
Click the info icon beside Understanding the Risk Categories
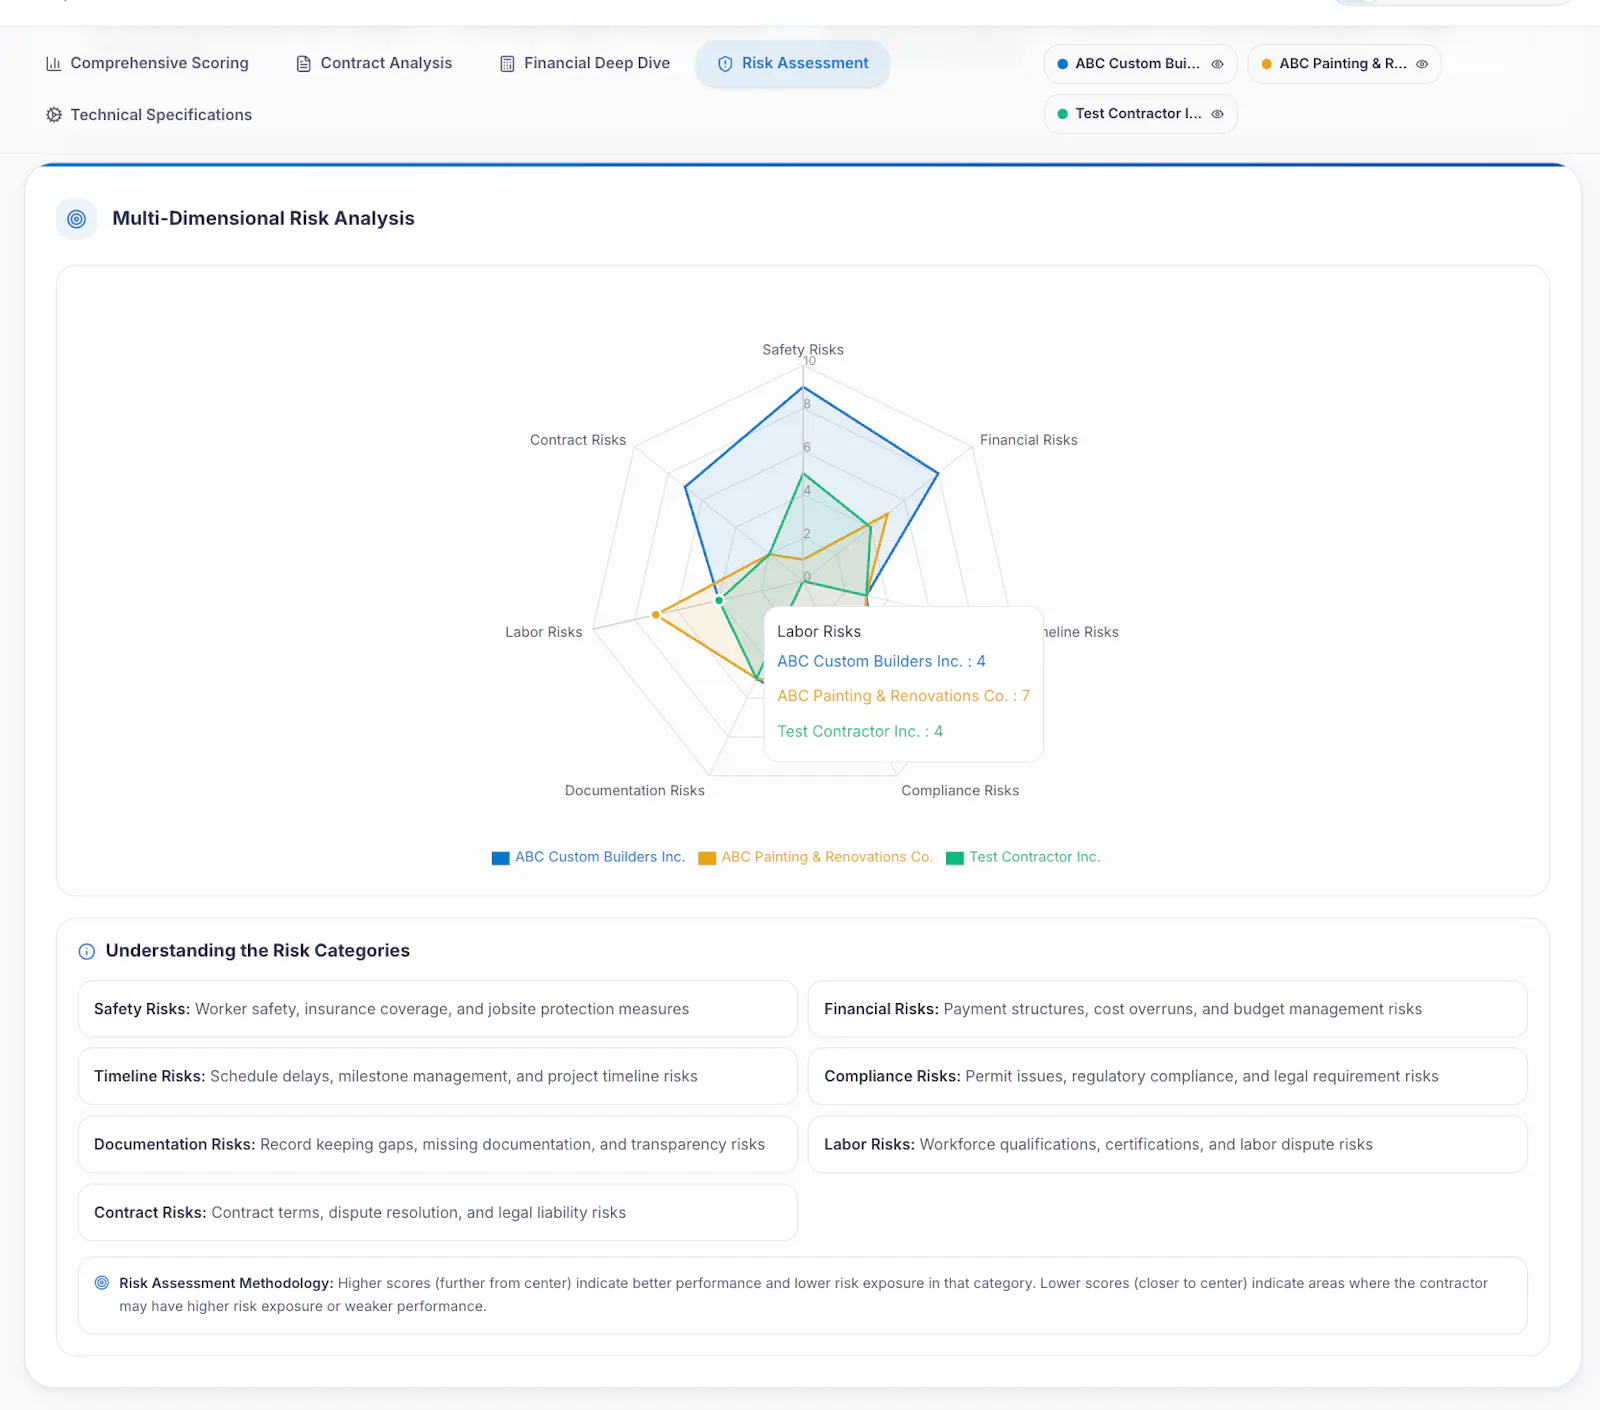pos(87,951)
